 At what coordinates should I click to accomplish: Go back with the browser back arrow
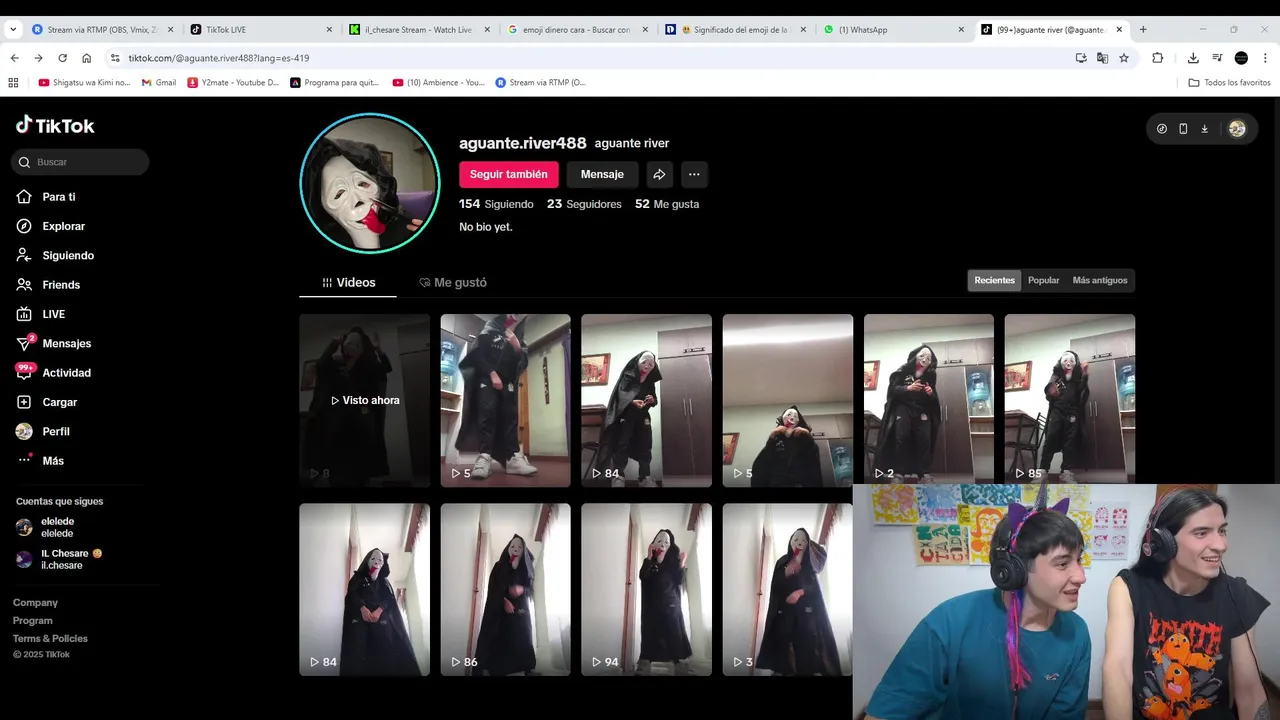(x=15, y=58)
